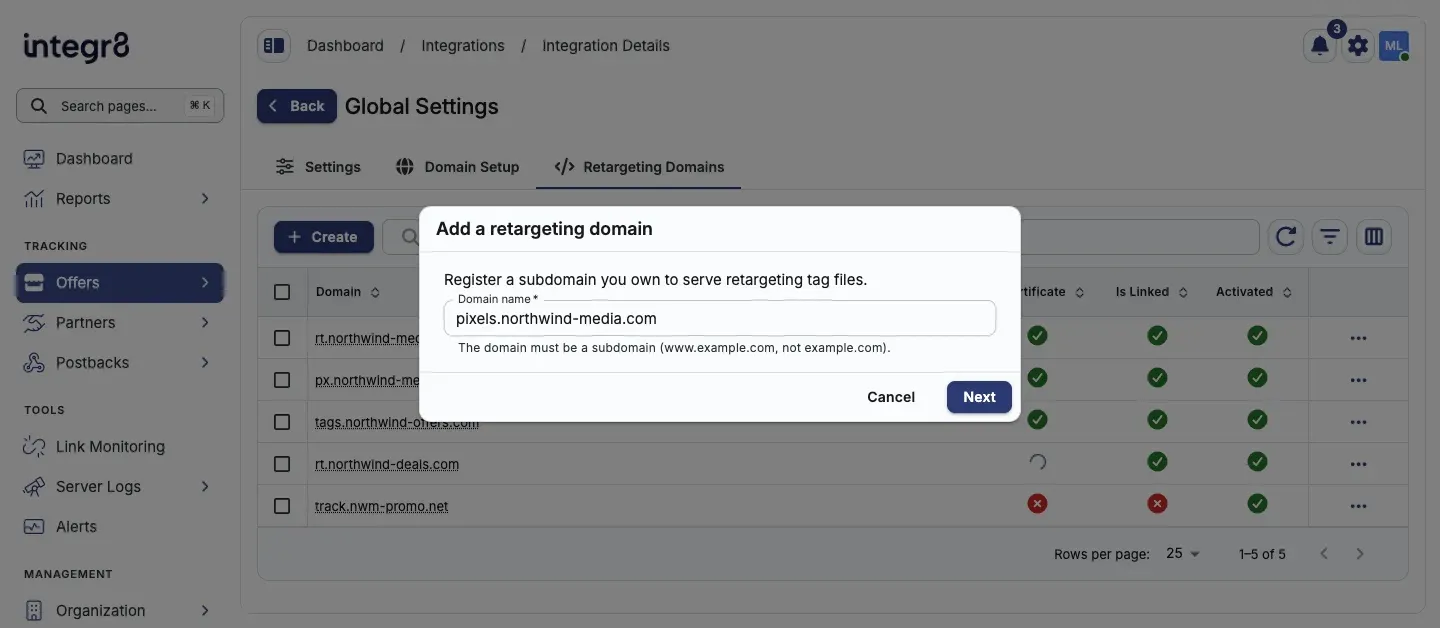Image resolution: width=1440 pixels, height=628 pixels.
Task: Open row actions for tags.northwind-offers.com
Action: tap(1358, 422)
